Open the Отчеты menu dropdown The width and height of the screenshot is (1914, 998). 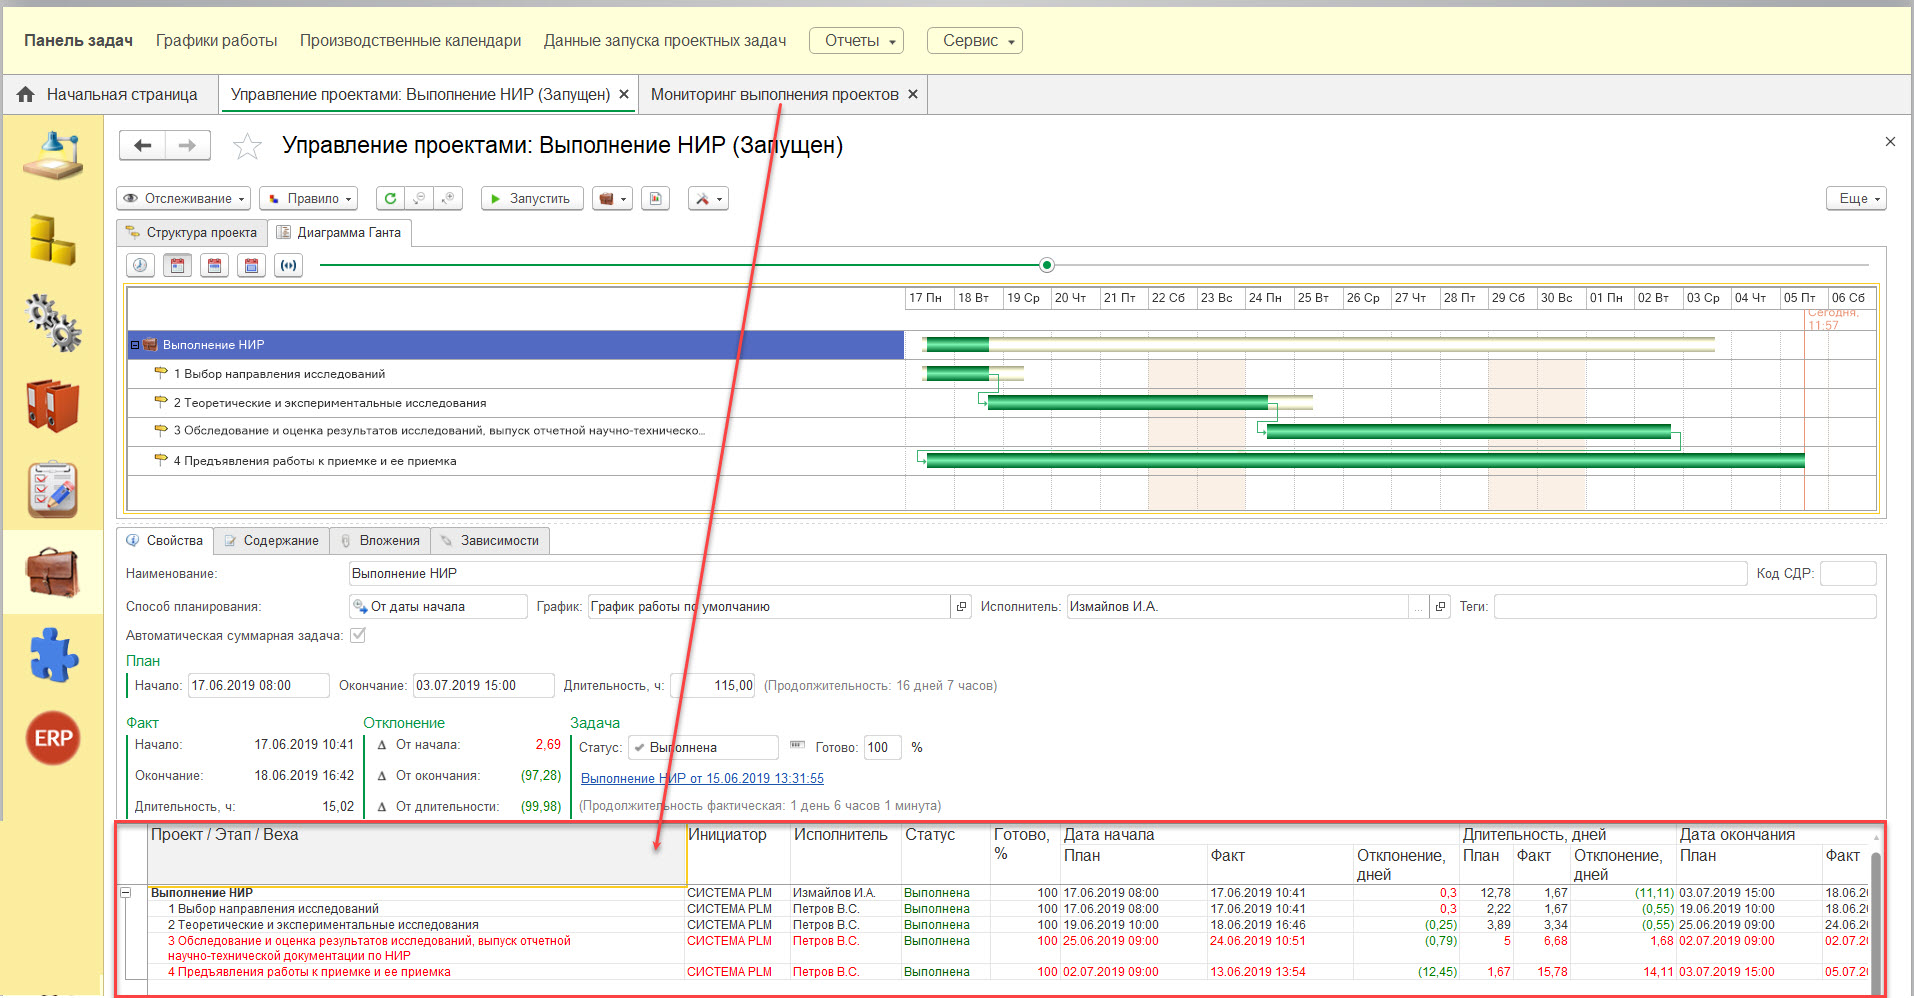point(856,41)
